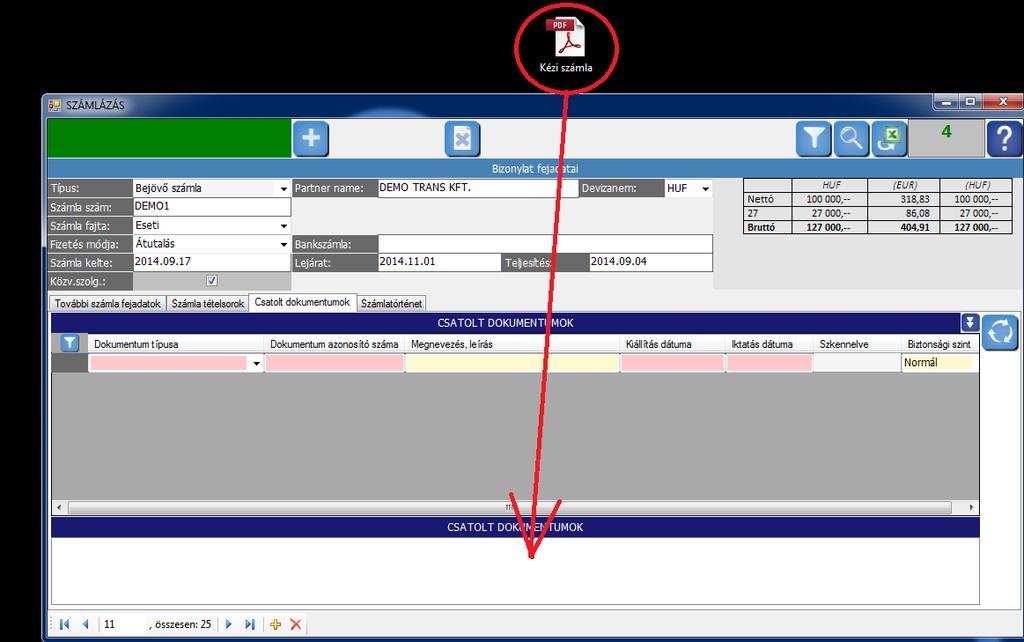Click the refresh arrows icon beside document grid
1024x642 pixels.
click(1000, 332)
